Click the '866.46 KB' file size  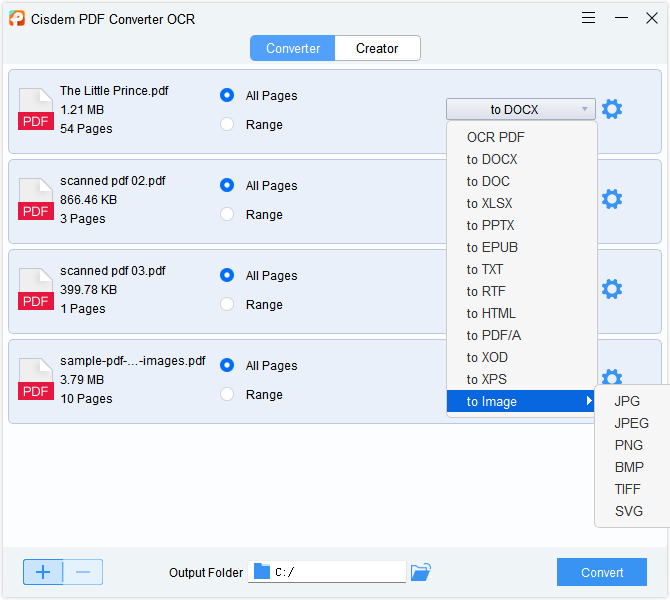pyautogui.click(x=88, y=200)
